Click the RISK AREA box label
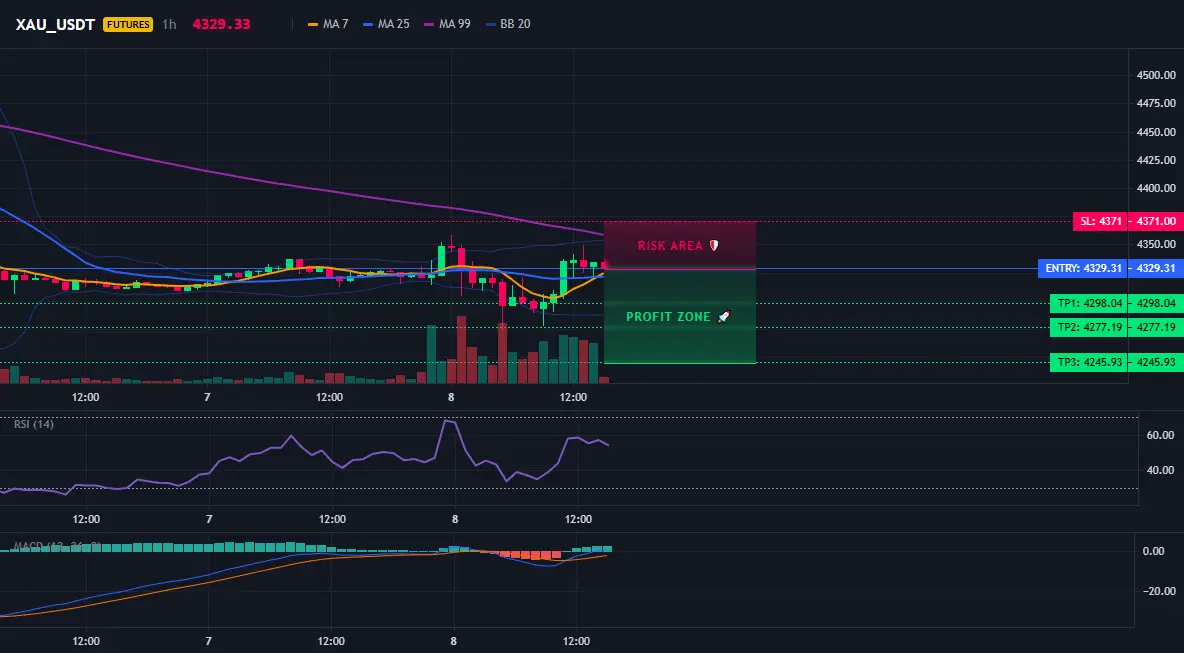Viewport: 1184px width, 653px height. (x=679, y=245)
